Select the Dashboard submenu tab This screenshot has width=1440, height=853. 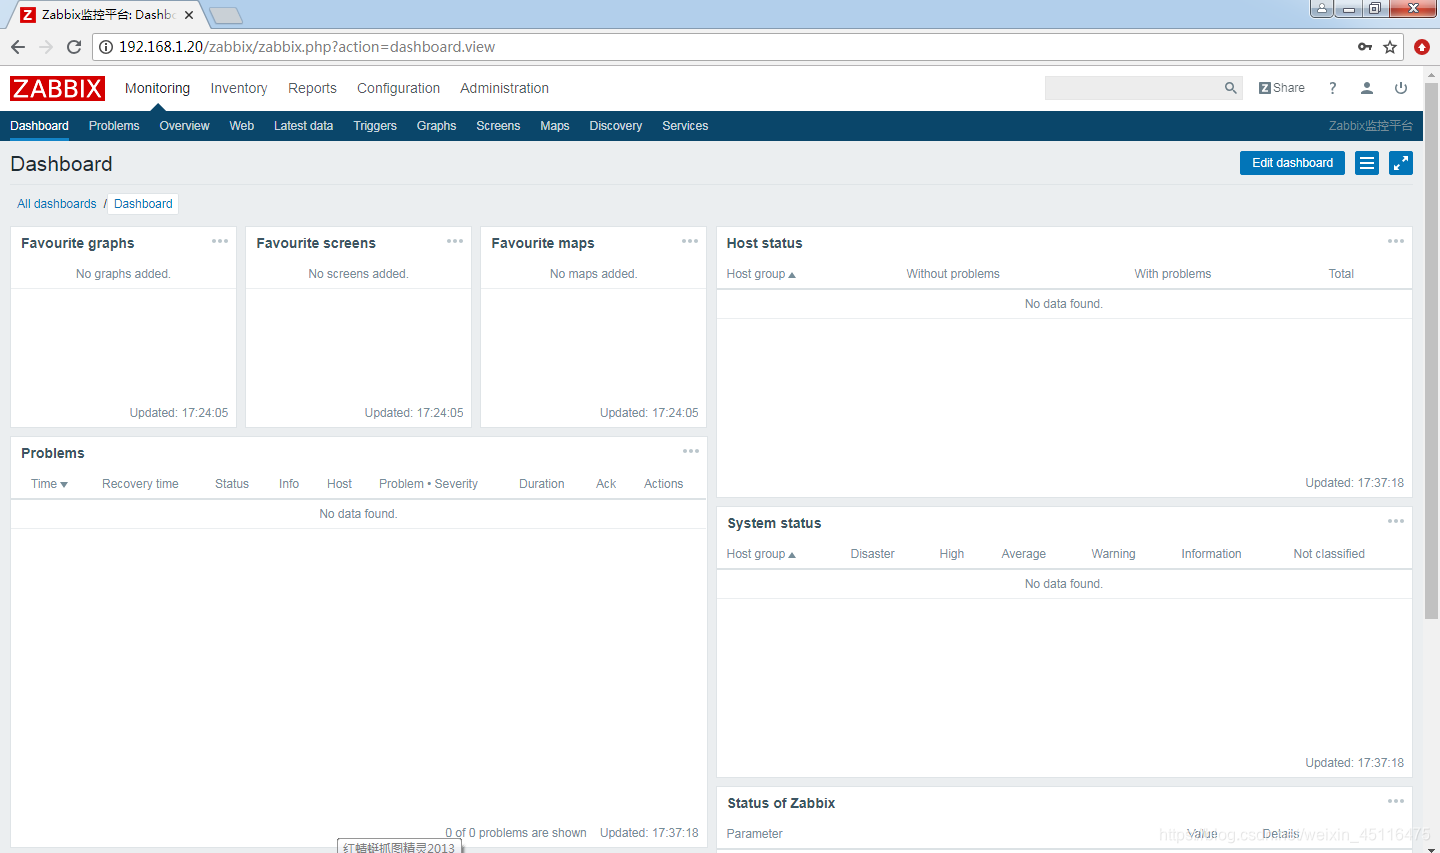coord(40,126)
